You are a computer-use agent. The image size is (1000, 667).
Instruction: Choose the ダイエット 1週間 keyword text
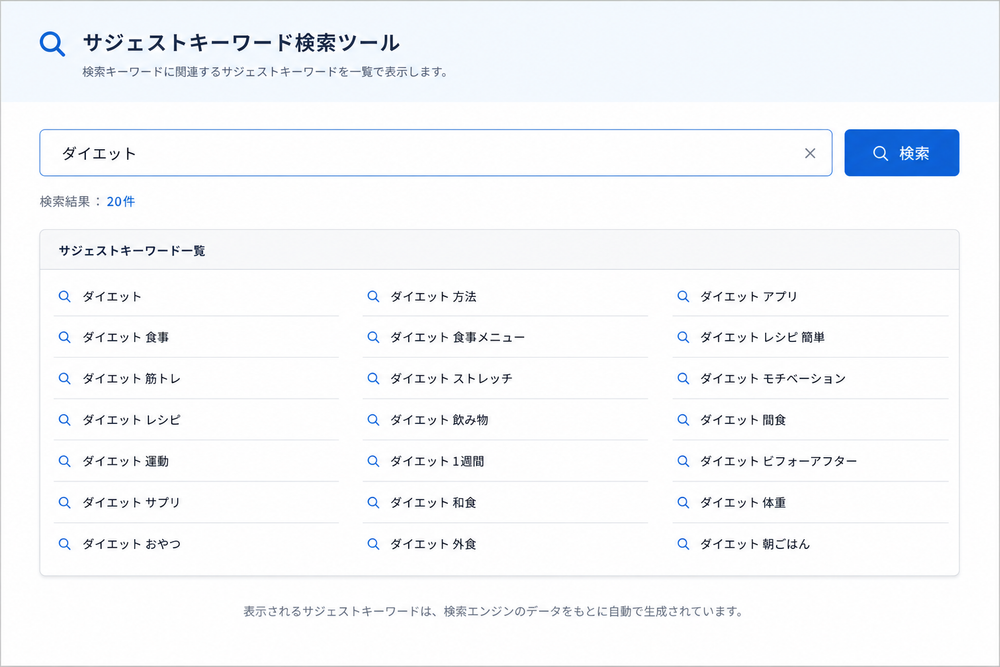tap(438, 461)
